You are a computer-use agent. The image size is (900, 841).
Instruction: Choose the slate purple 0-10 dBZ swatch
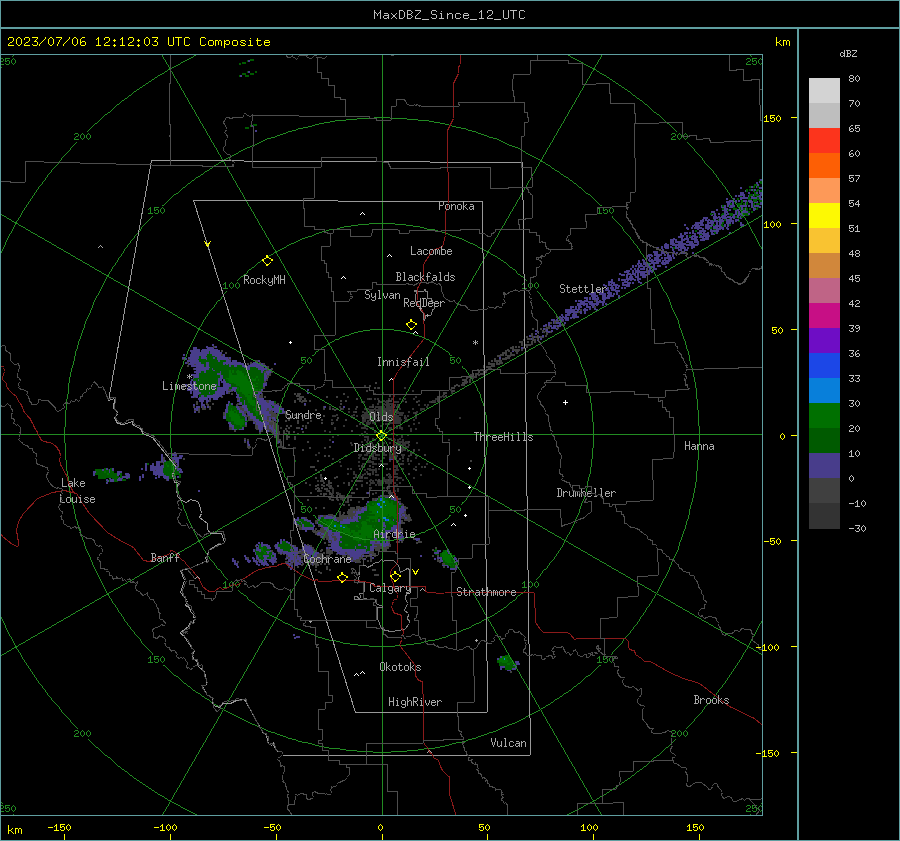pyautogui.click(x=824, y=466)
